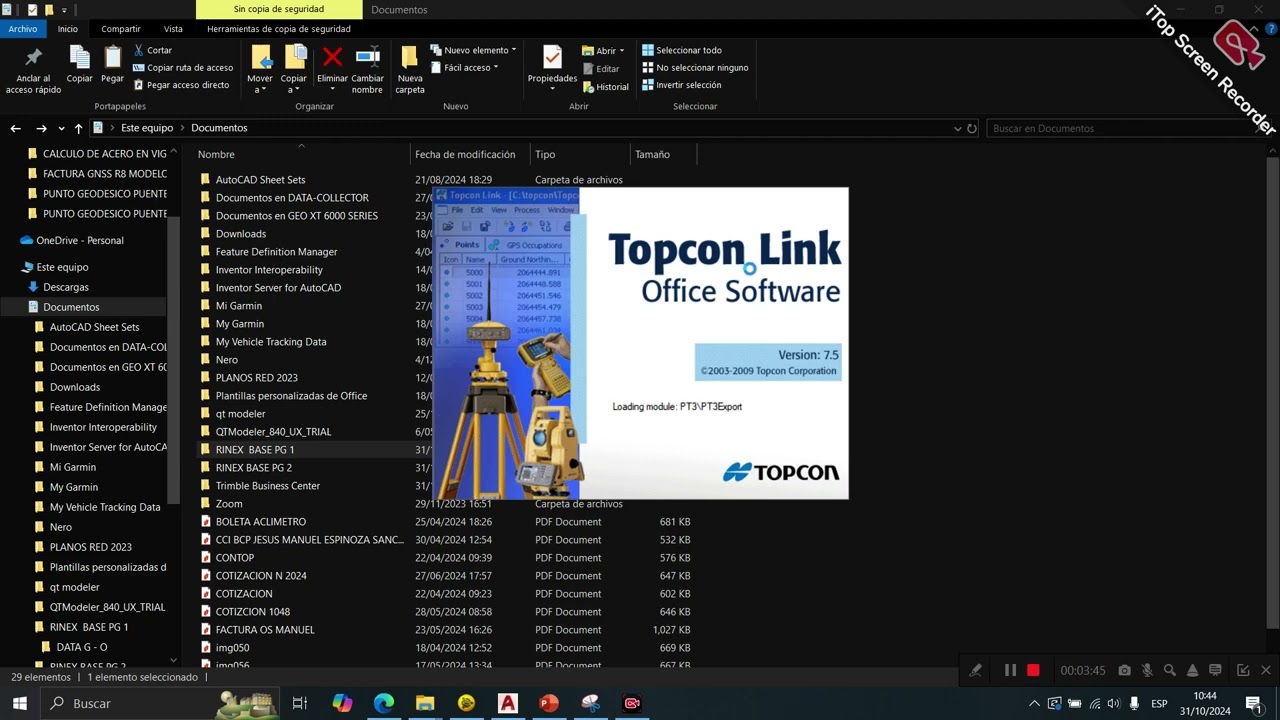
Task: Click the recorder spotlight cone icon
Action: click(x=1193, y=670)
